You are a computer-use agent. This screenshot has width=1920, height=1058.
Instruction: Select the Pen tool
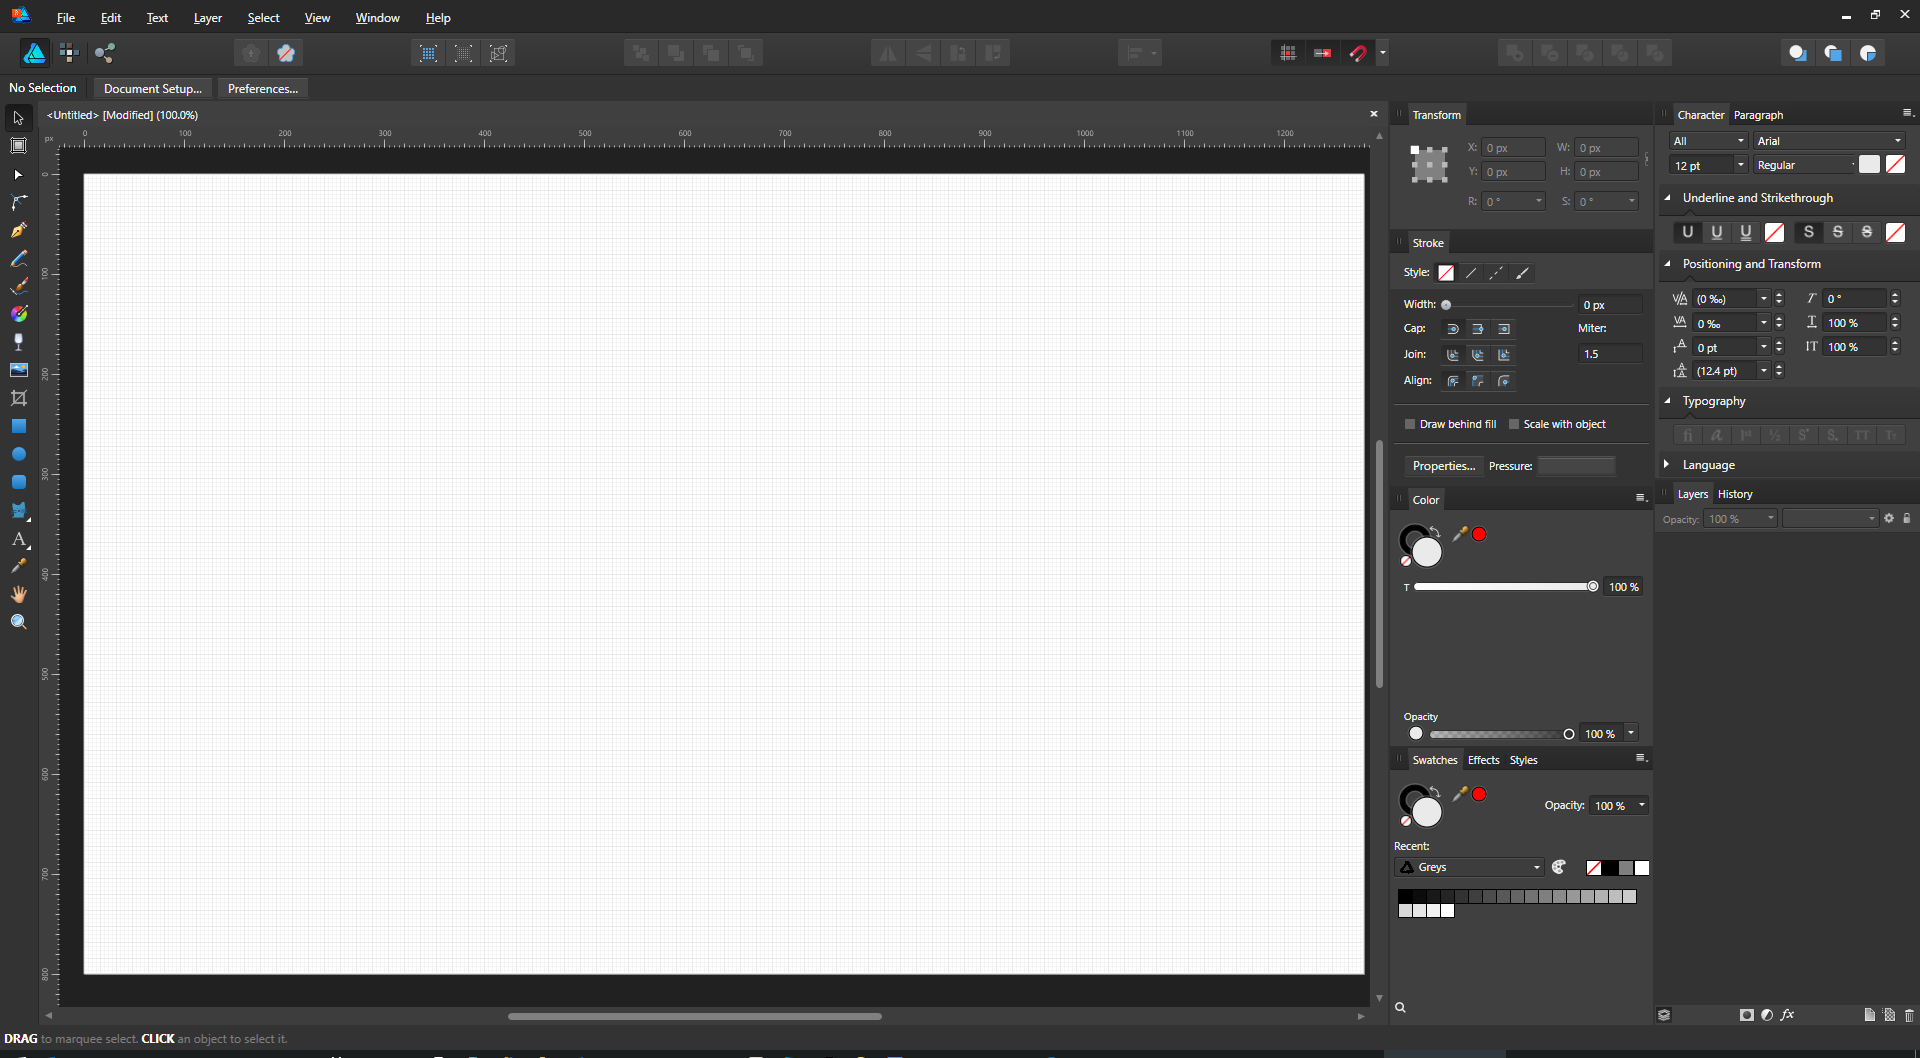pyautogui.click(x=18, y=230)
